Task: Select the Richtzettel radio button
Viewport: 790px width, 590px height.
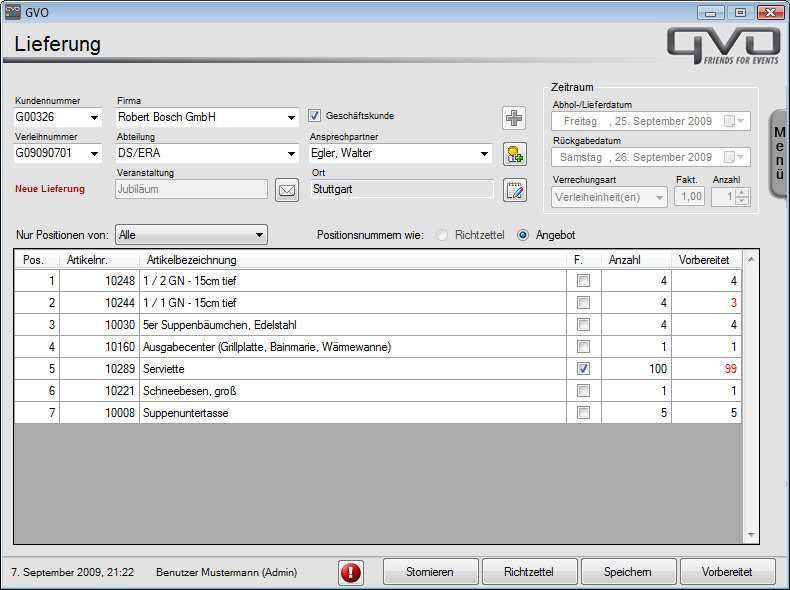Action: tap(442, 235)
